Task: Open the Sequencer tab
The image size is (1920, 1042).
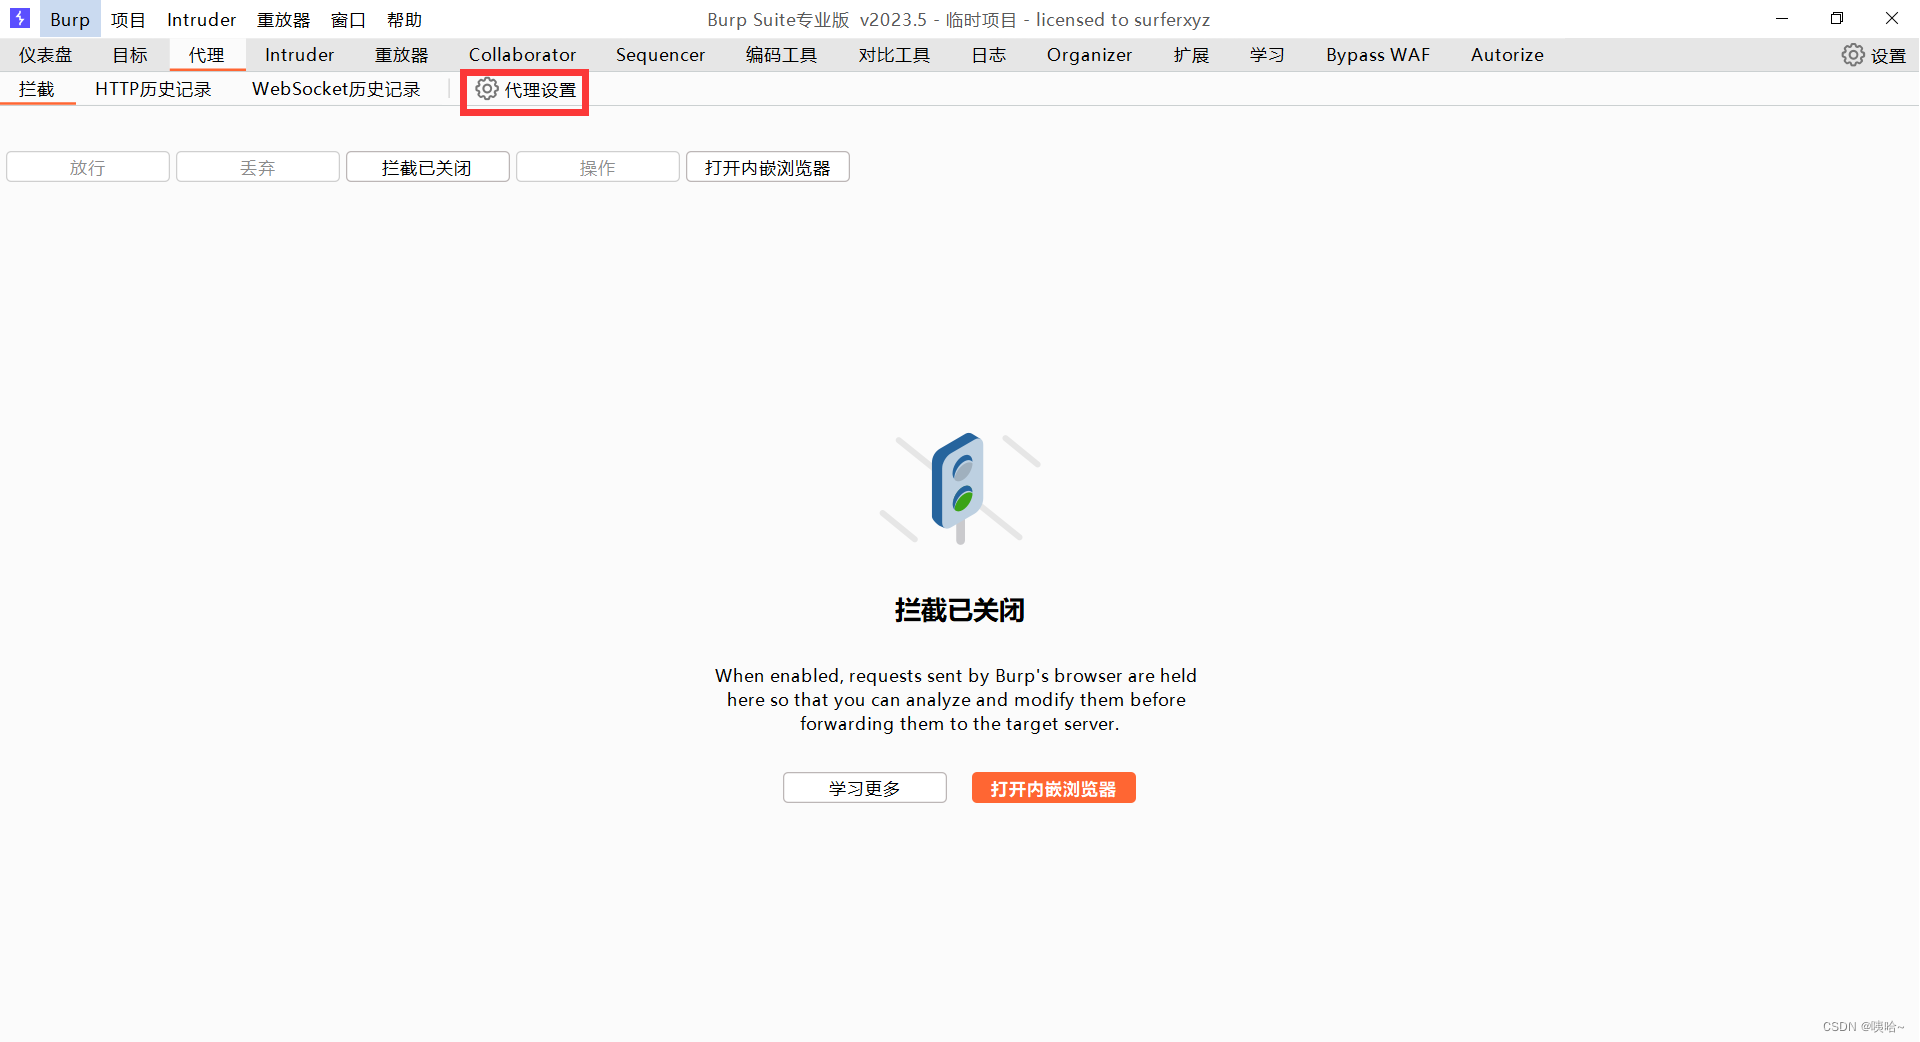Action: 660,55
